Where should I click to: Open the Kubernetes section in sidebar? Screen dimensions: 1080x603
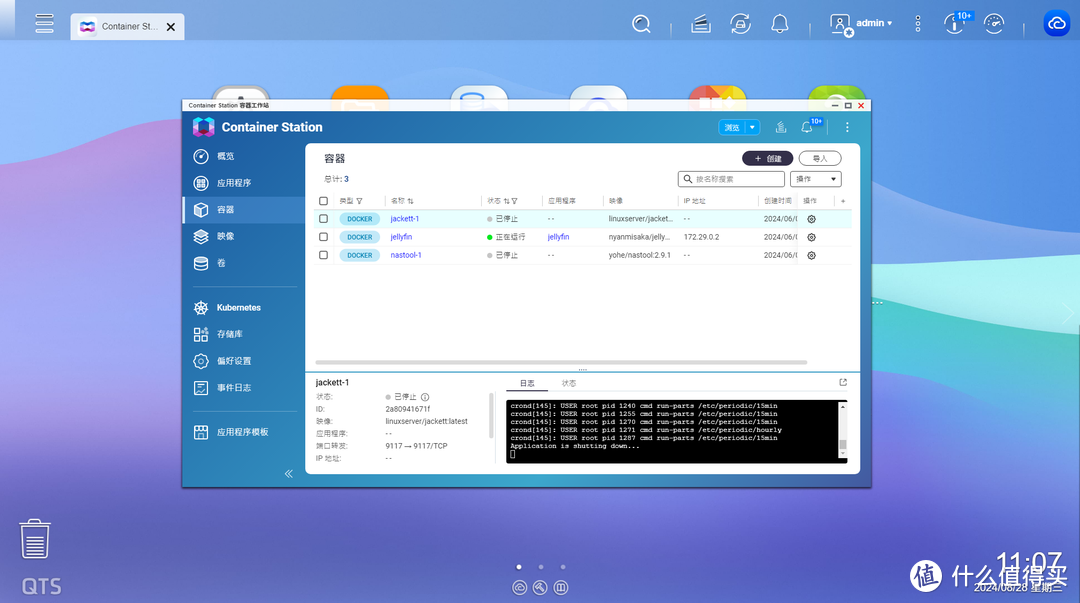238,308
